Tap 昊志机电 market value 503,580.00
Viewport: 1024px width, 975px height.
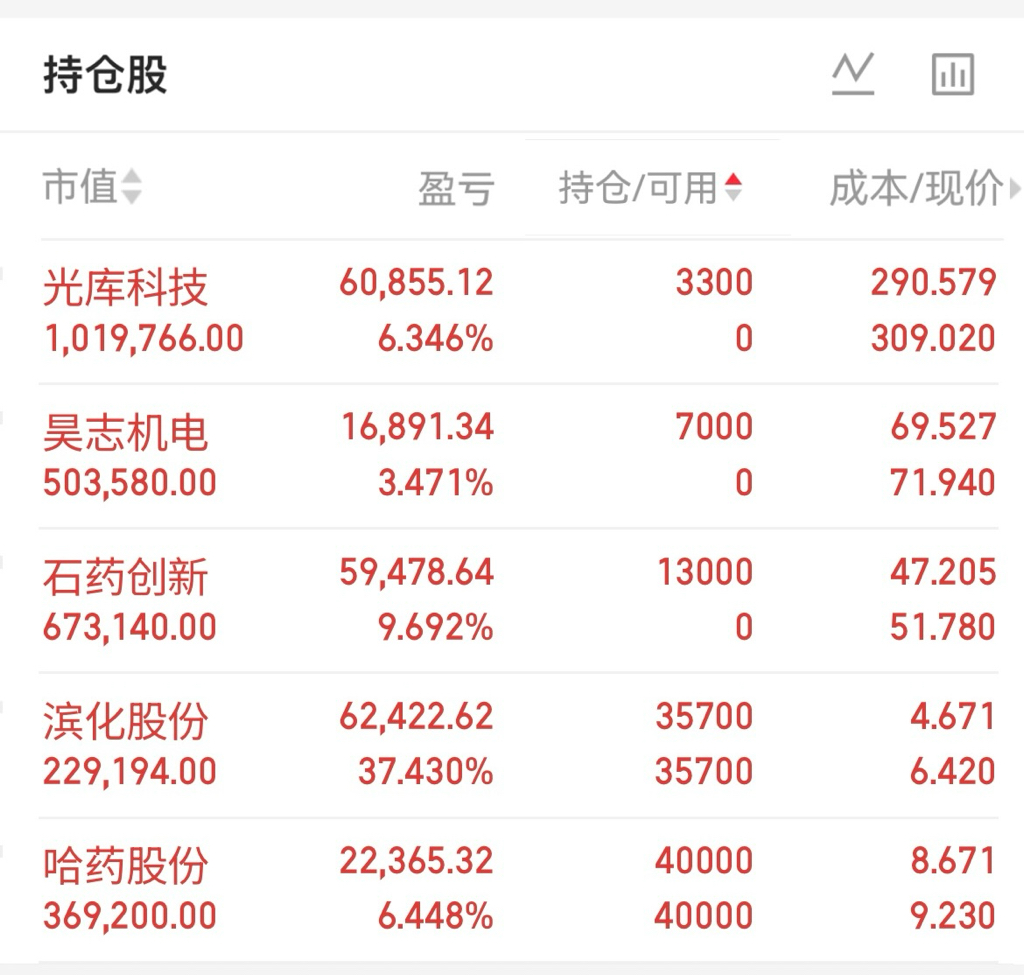pos(130,483)
